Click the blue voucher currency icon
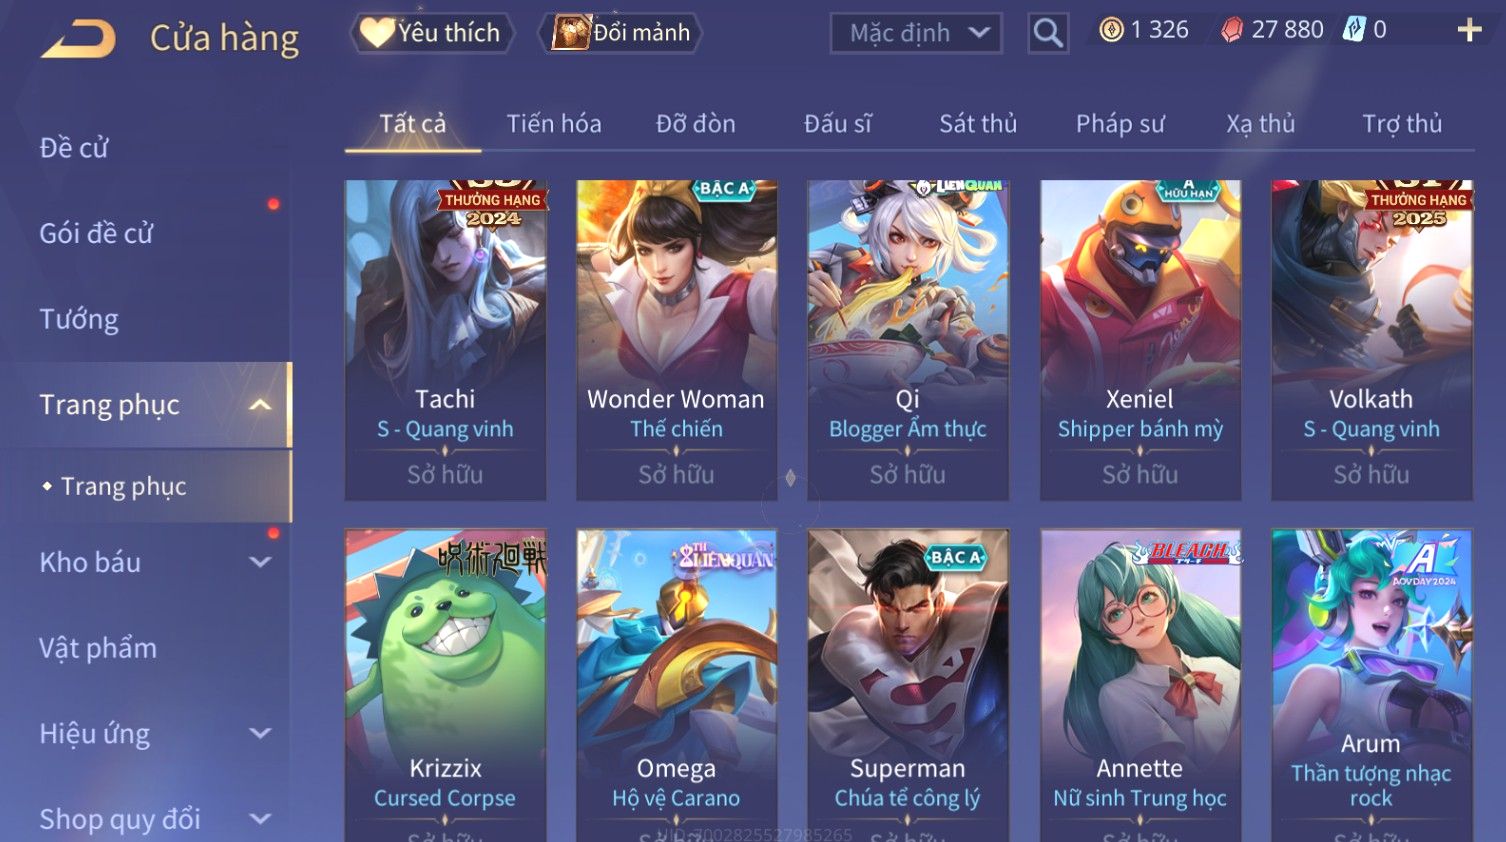 tap(1353, 30)
